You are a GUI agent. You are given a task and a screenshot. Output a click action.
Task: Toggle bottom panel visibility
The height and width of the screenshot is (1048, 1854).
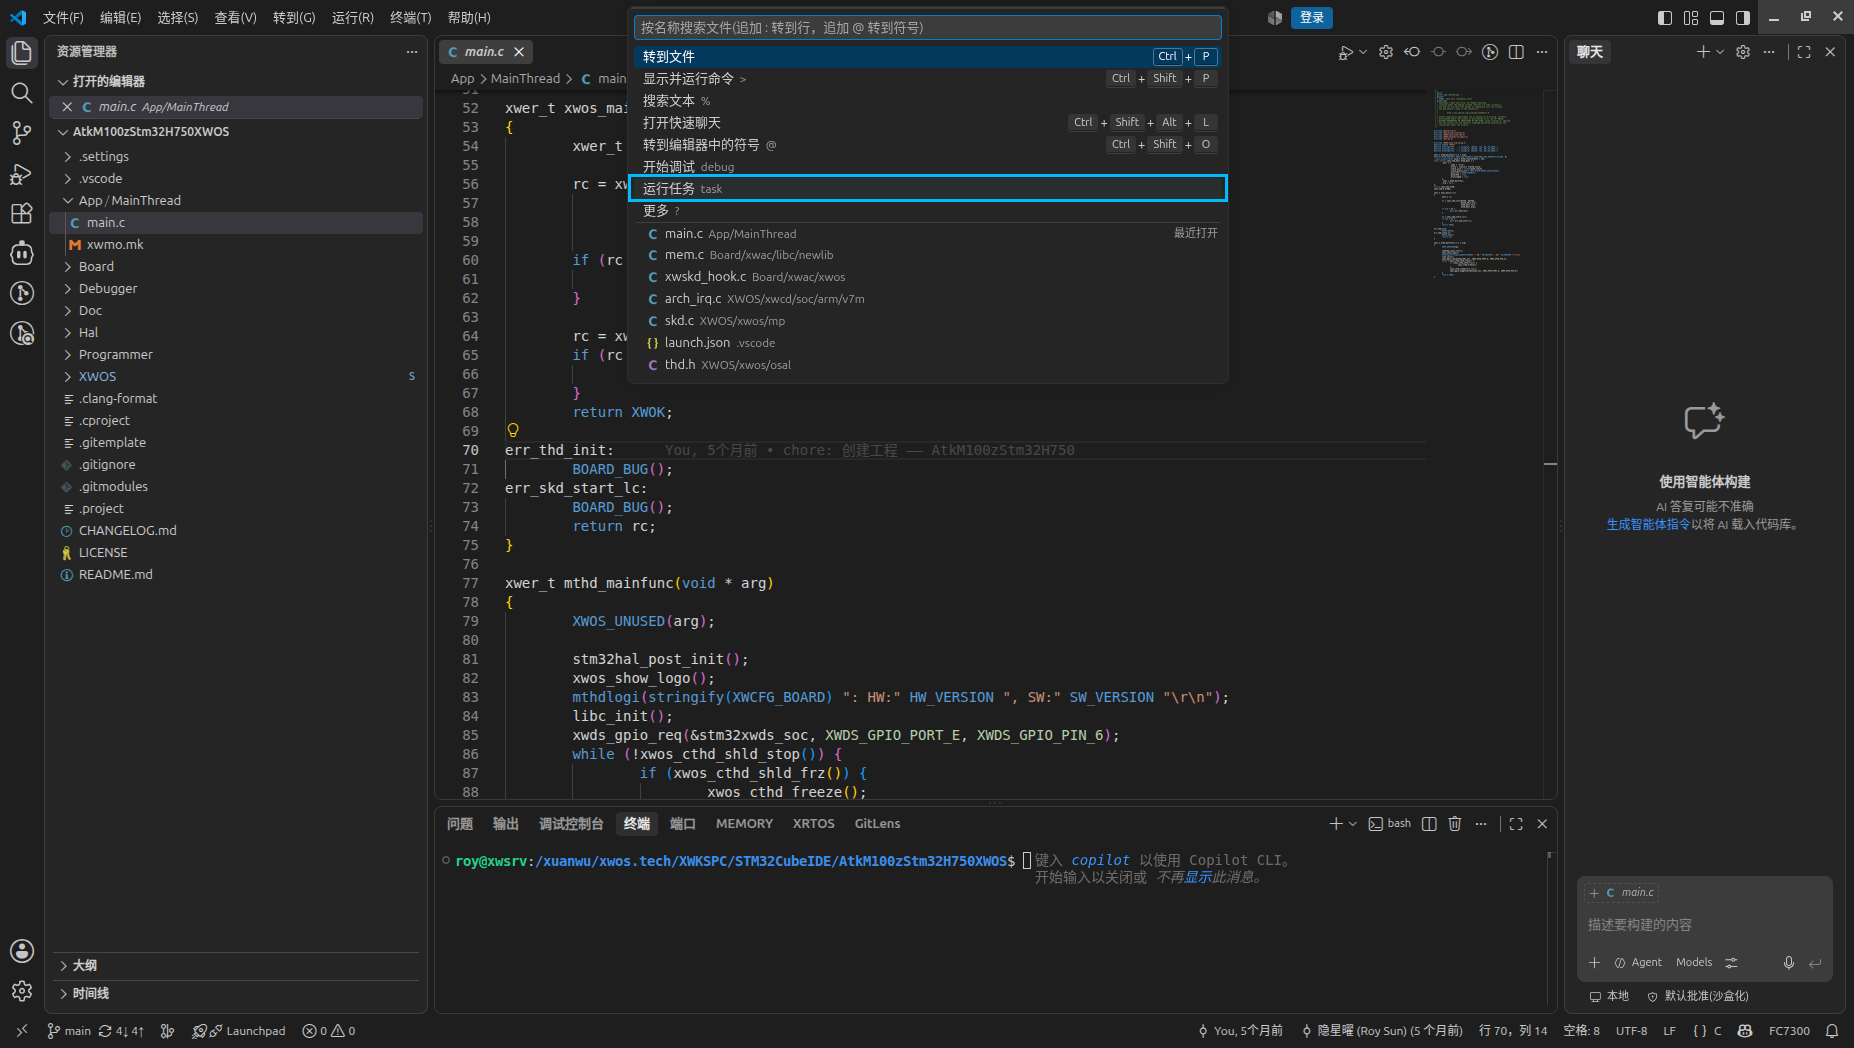(x=1717, y=18)
